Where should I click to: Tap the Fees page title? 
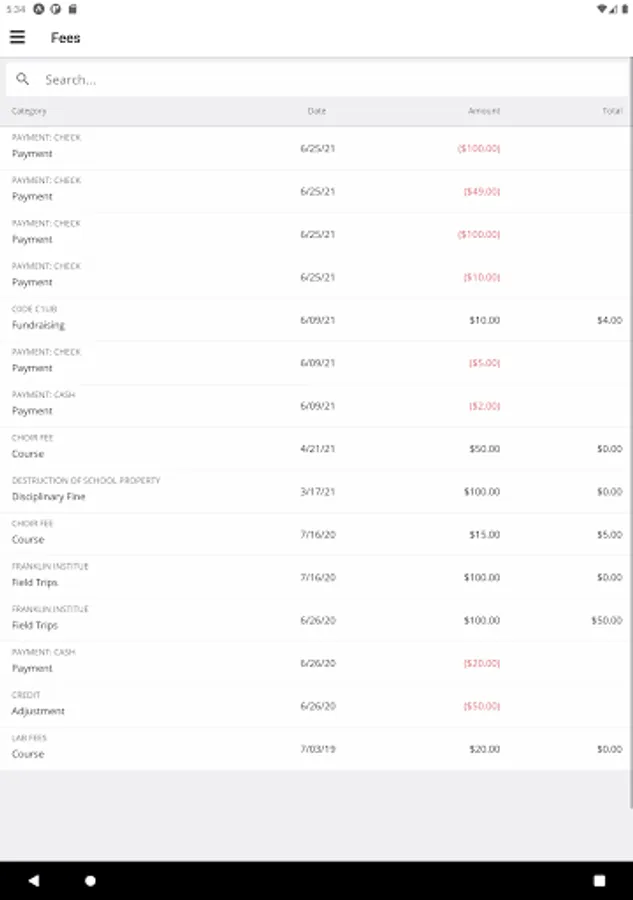(66, 38)
